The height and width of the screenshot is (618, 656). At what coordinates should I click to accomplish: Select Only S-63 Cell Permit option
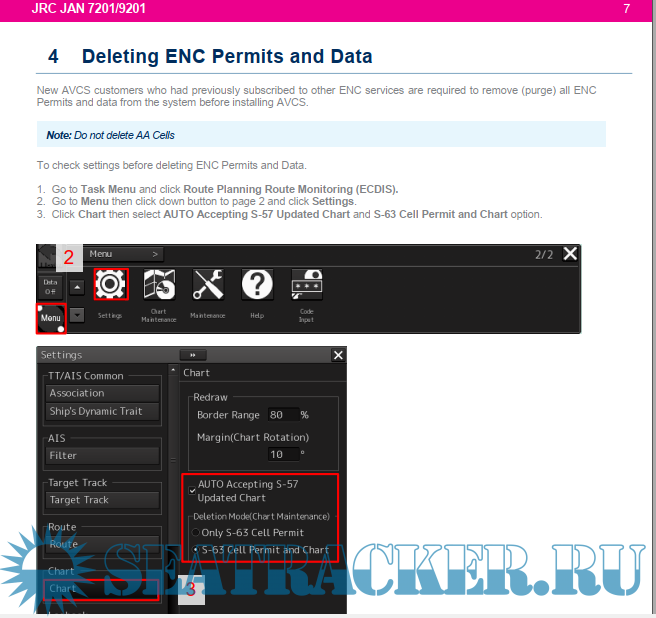click(x=195, y=532)
